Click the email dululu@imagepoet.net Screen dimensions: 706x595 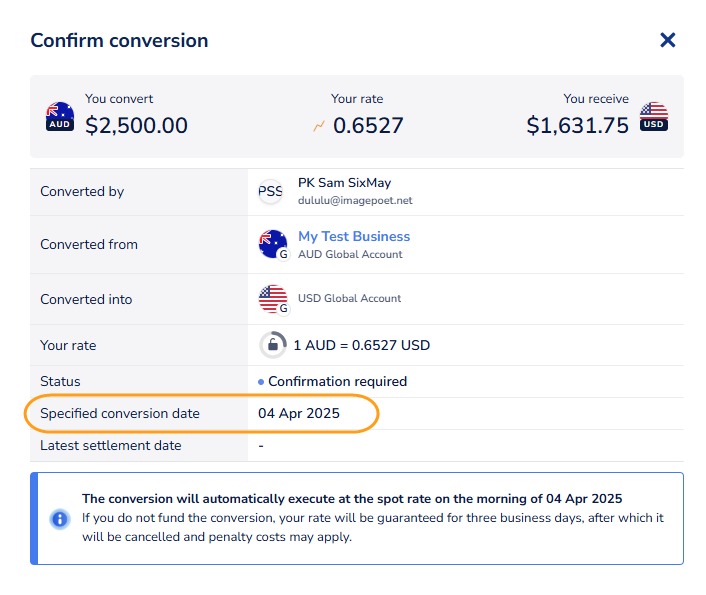[355, 200]
